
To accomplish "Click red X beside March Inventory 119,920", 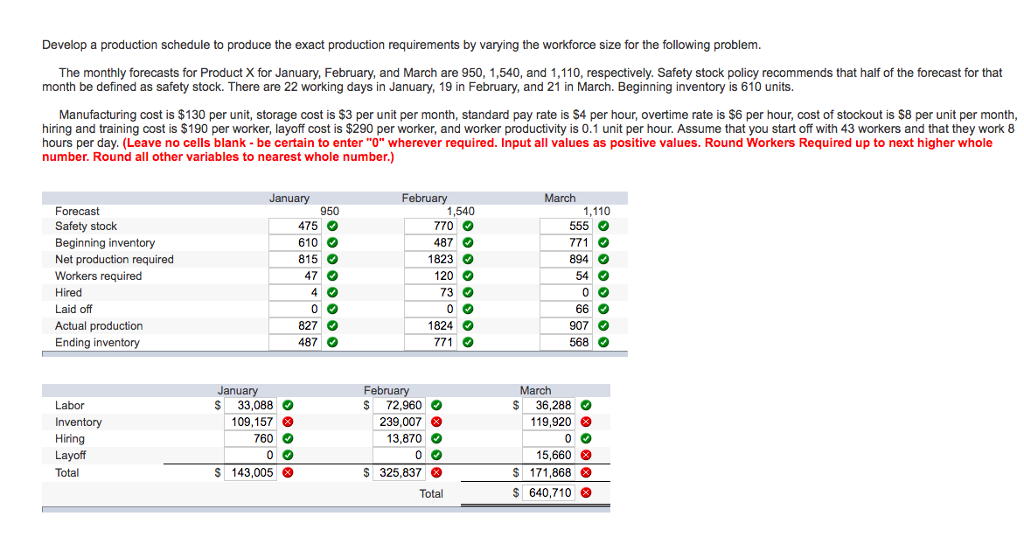I will tap(586, 422).
